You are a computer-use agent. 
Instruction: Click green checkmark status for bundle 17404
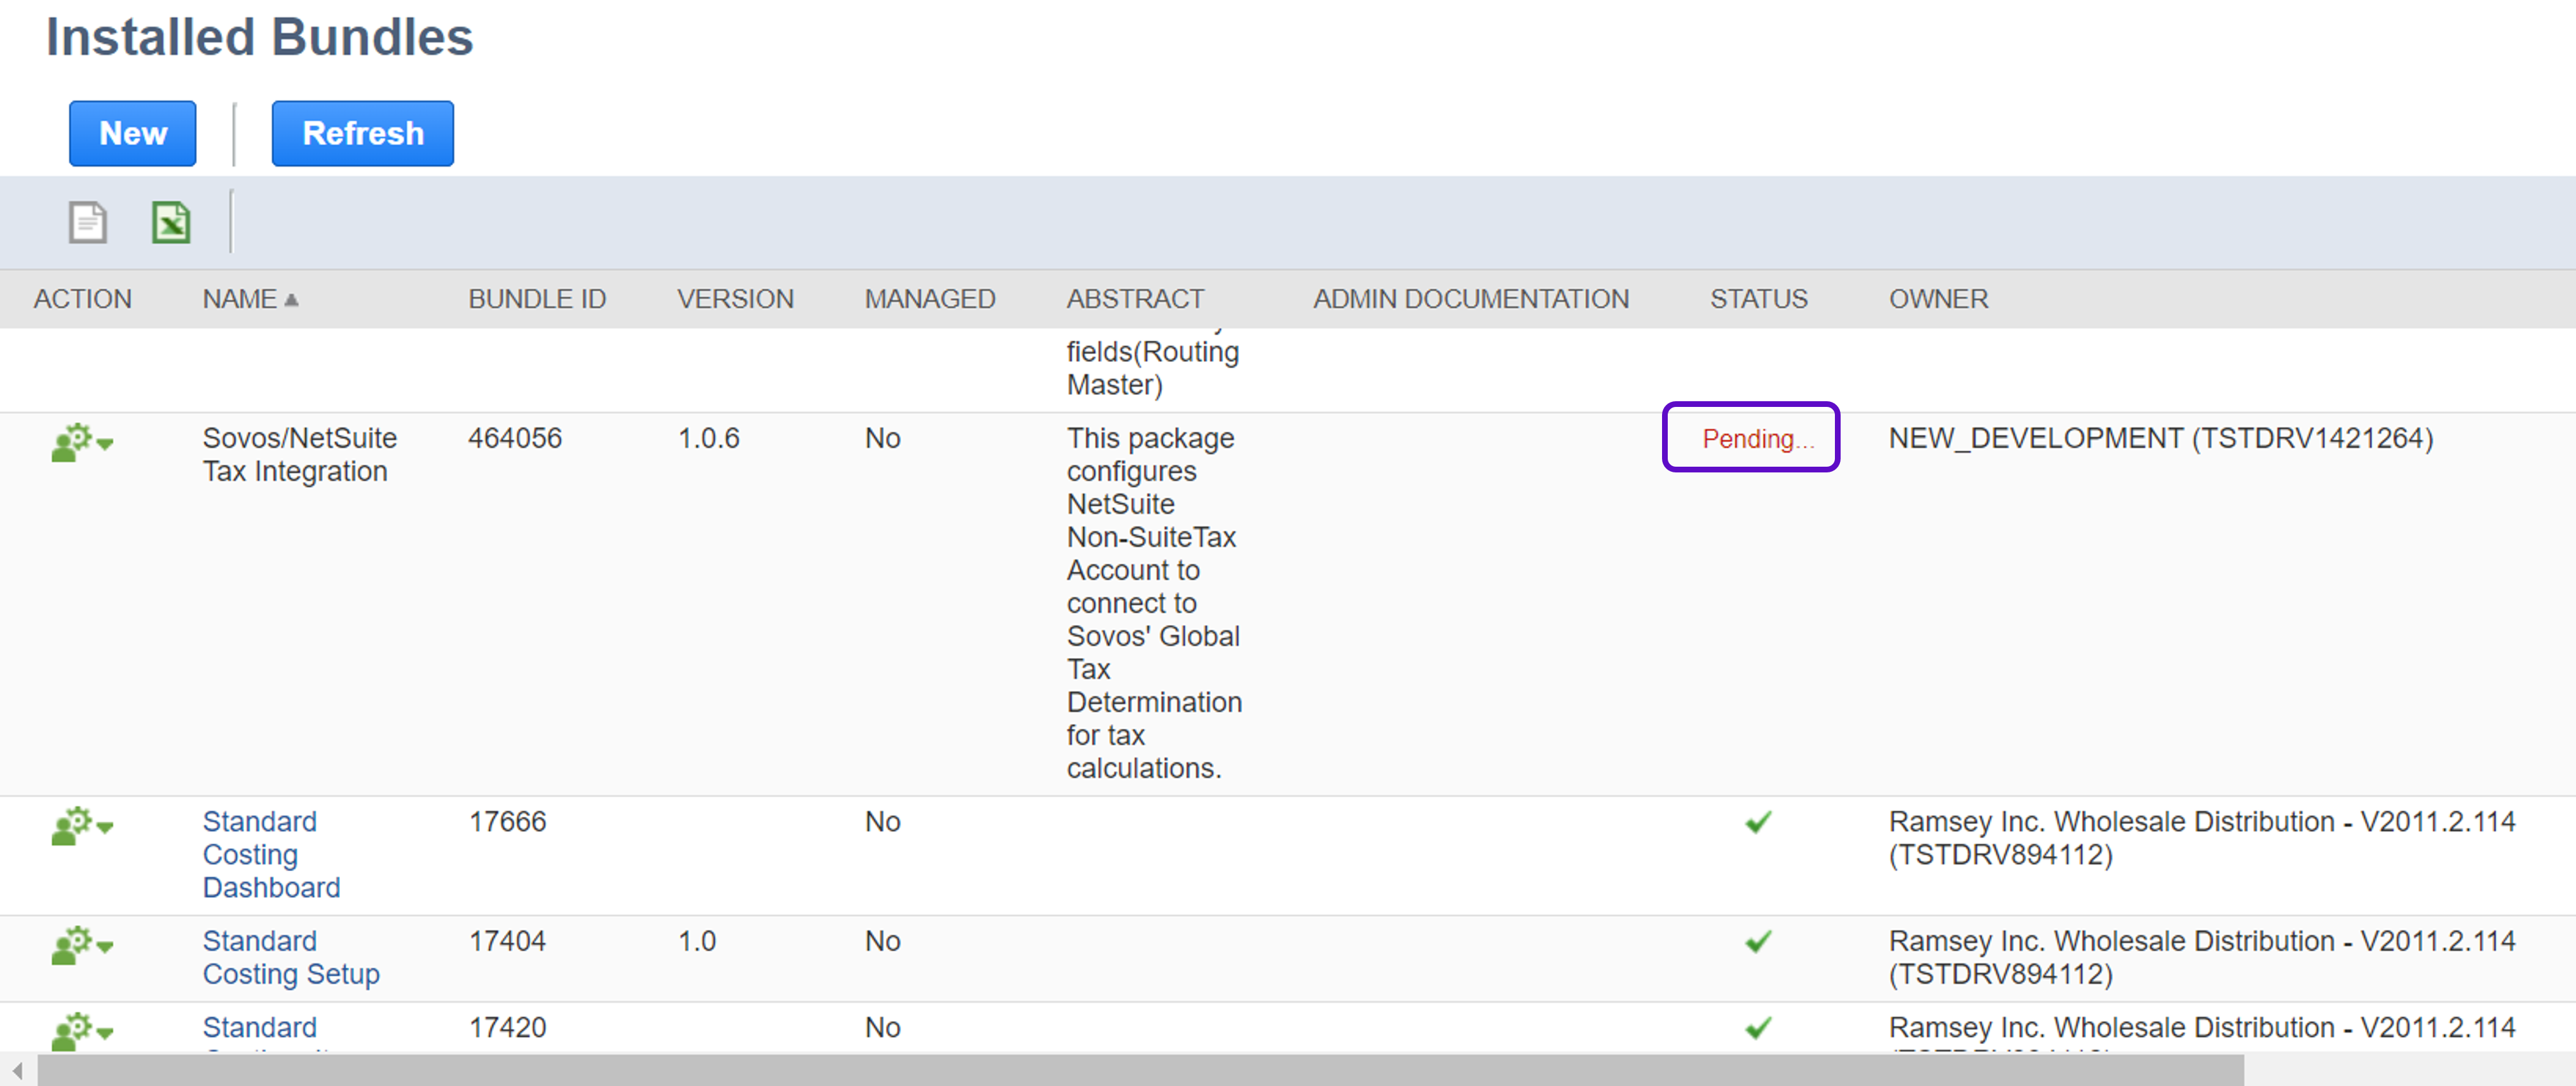(1757, 941)
